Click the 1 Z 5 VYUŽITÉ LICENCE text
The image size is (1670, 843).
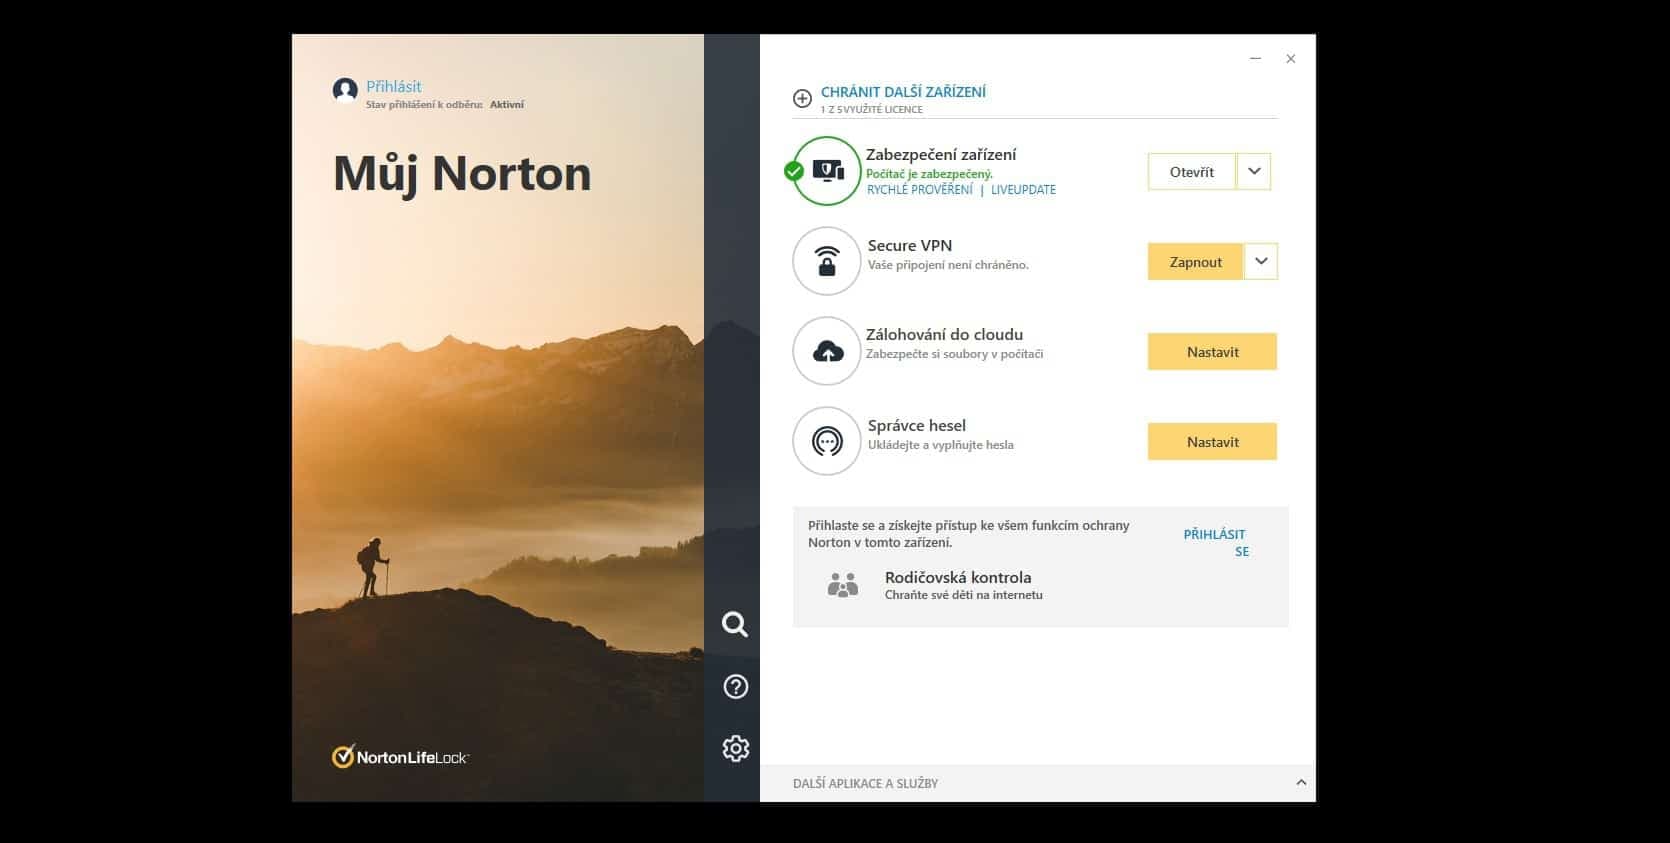pos(872,110)
